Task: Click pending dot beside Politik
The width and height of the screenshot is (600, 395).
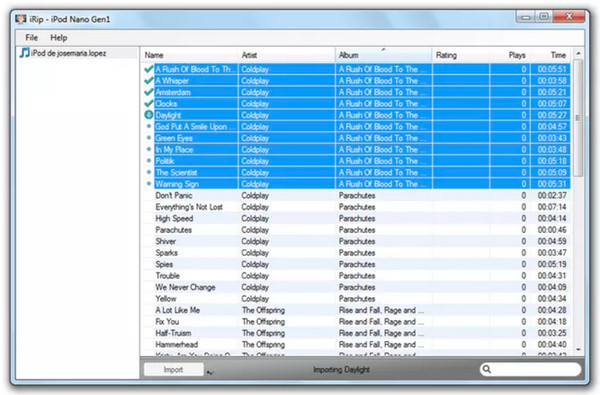Action: coord(149,160)
